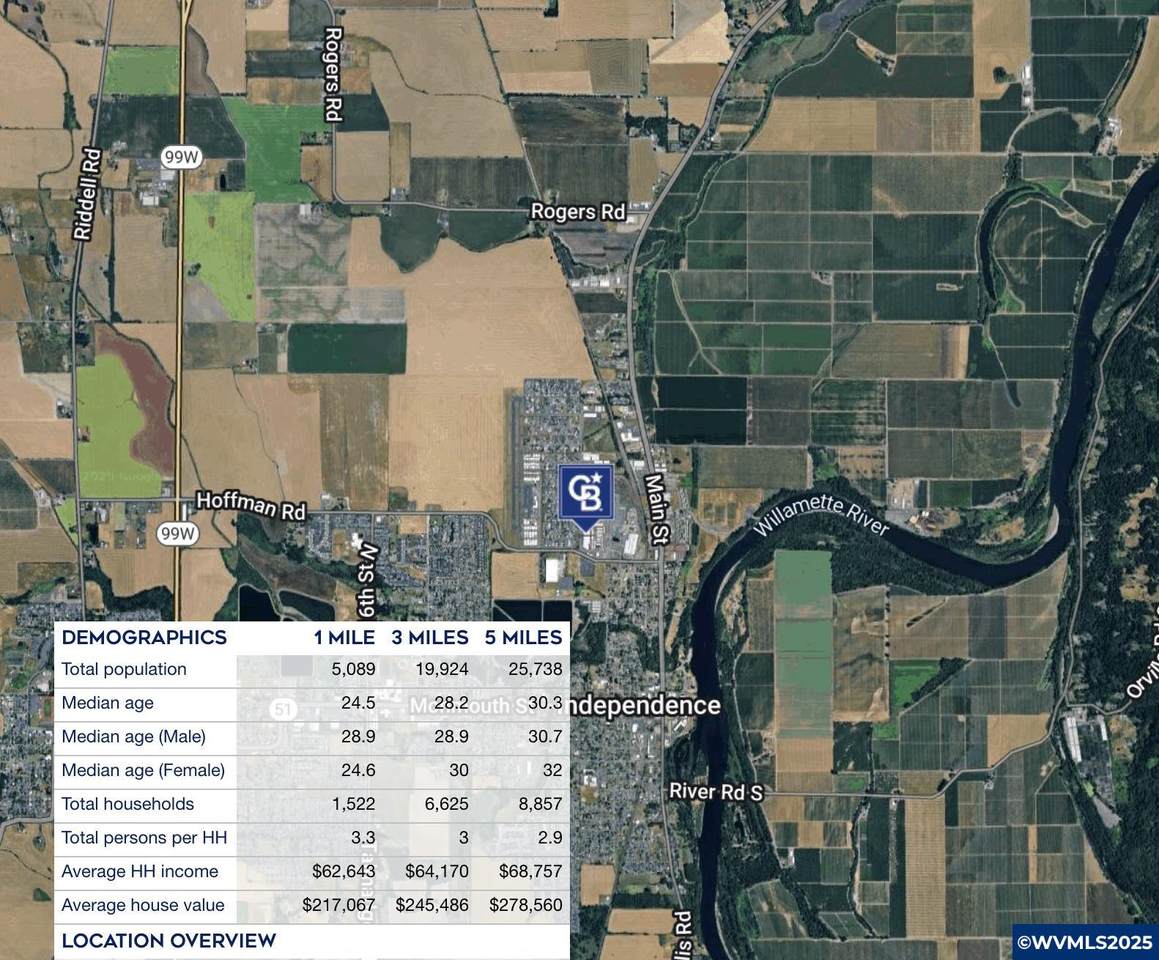1159x960 pixels.
Task: Click the DEMOGRAPHICS table heading
Action: (144, 638)
